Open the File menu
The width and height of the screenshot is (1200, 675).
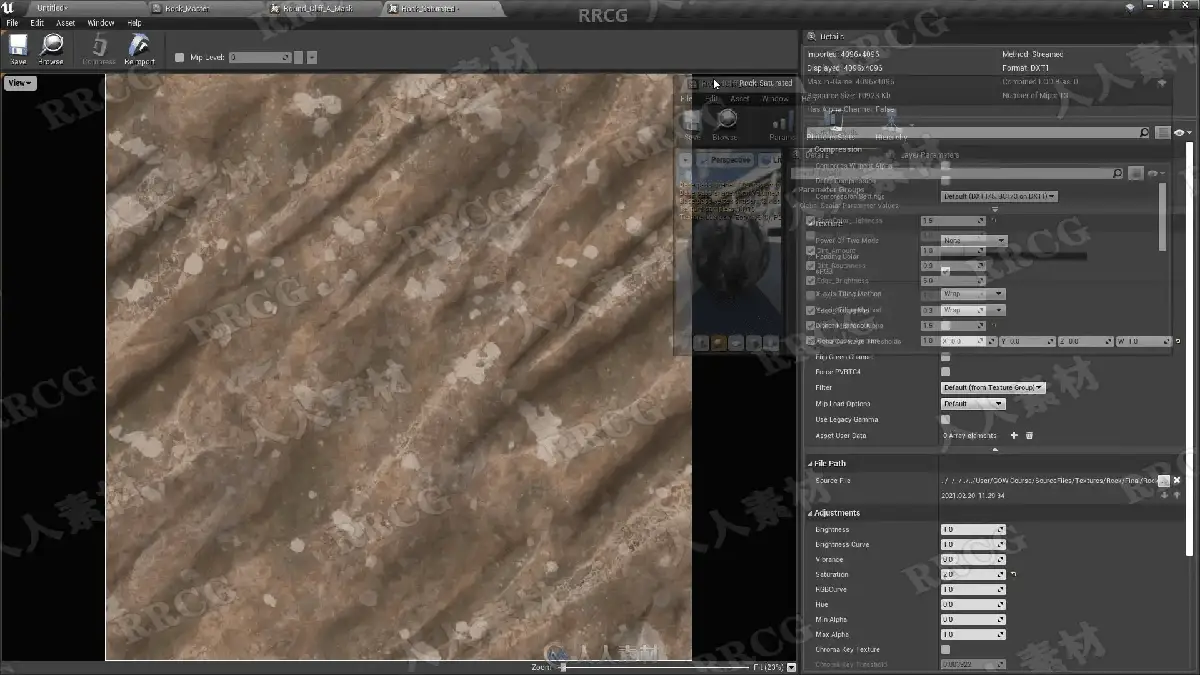(11, 23)
